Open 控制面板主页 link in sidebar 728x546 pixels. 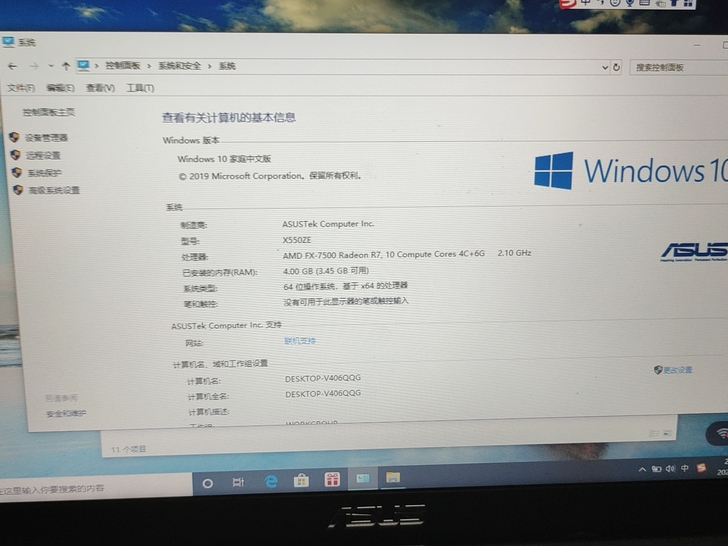tap(49, 112)
